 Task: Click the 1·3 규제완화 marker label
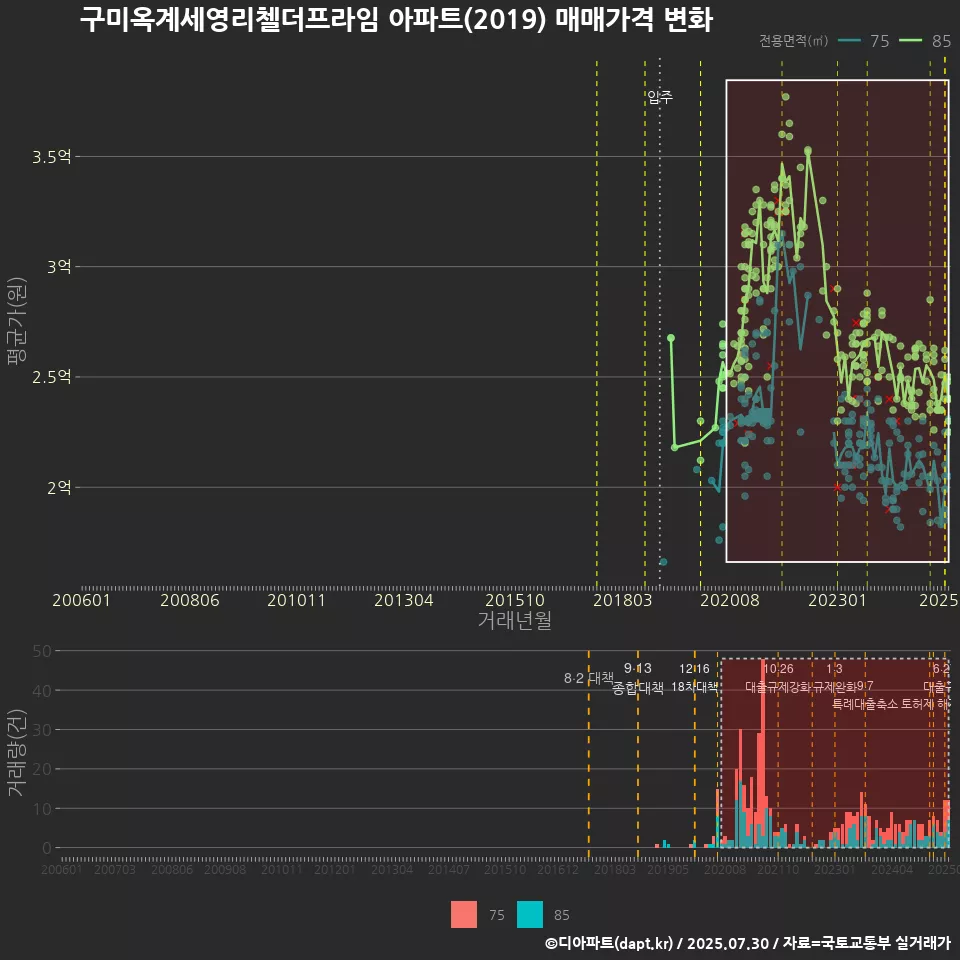(834, 678)
